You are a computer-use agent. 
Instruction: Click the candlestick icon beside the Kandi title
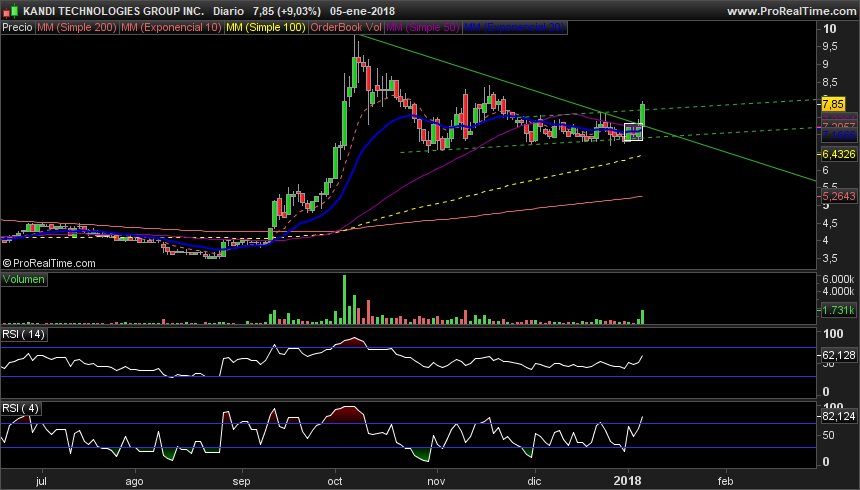tap(10, 10)
